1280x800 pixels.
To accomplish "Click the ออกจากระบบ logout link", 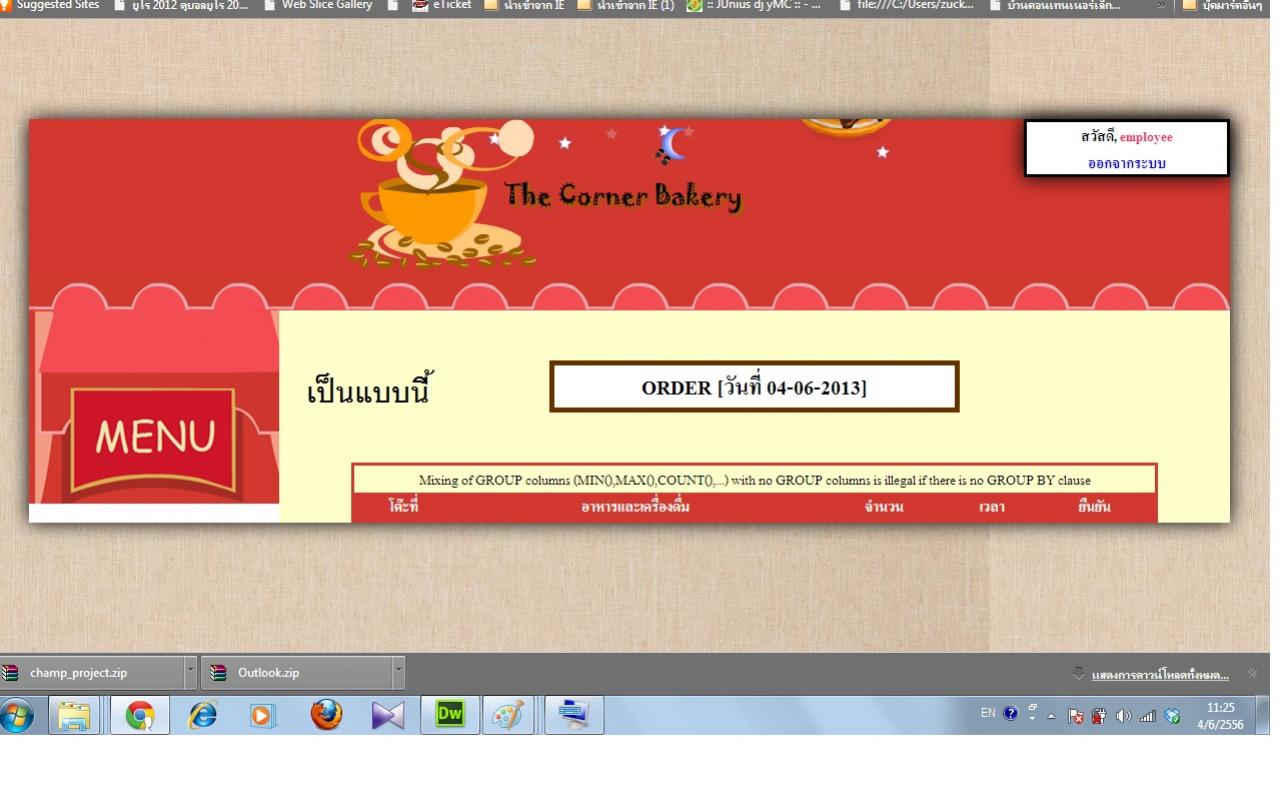I will click(x=1127, y=163).
